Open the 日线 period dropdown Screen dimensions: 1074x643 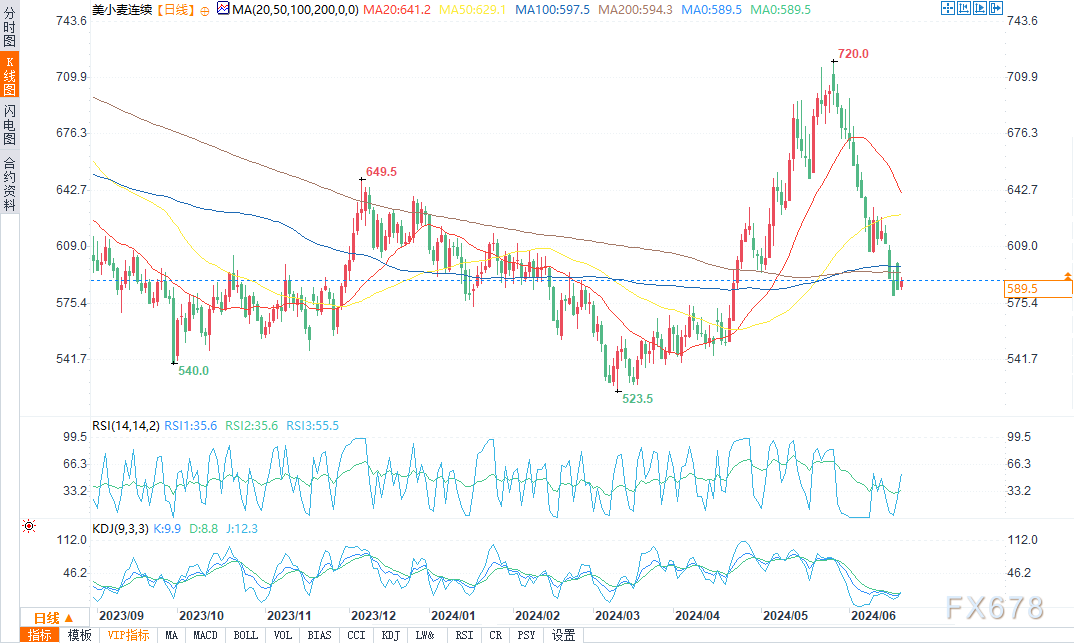pos(46,617)
